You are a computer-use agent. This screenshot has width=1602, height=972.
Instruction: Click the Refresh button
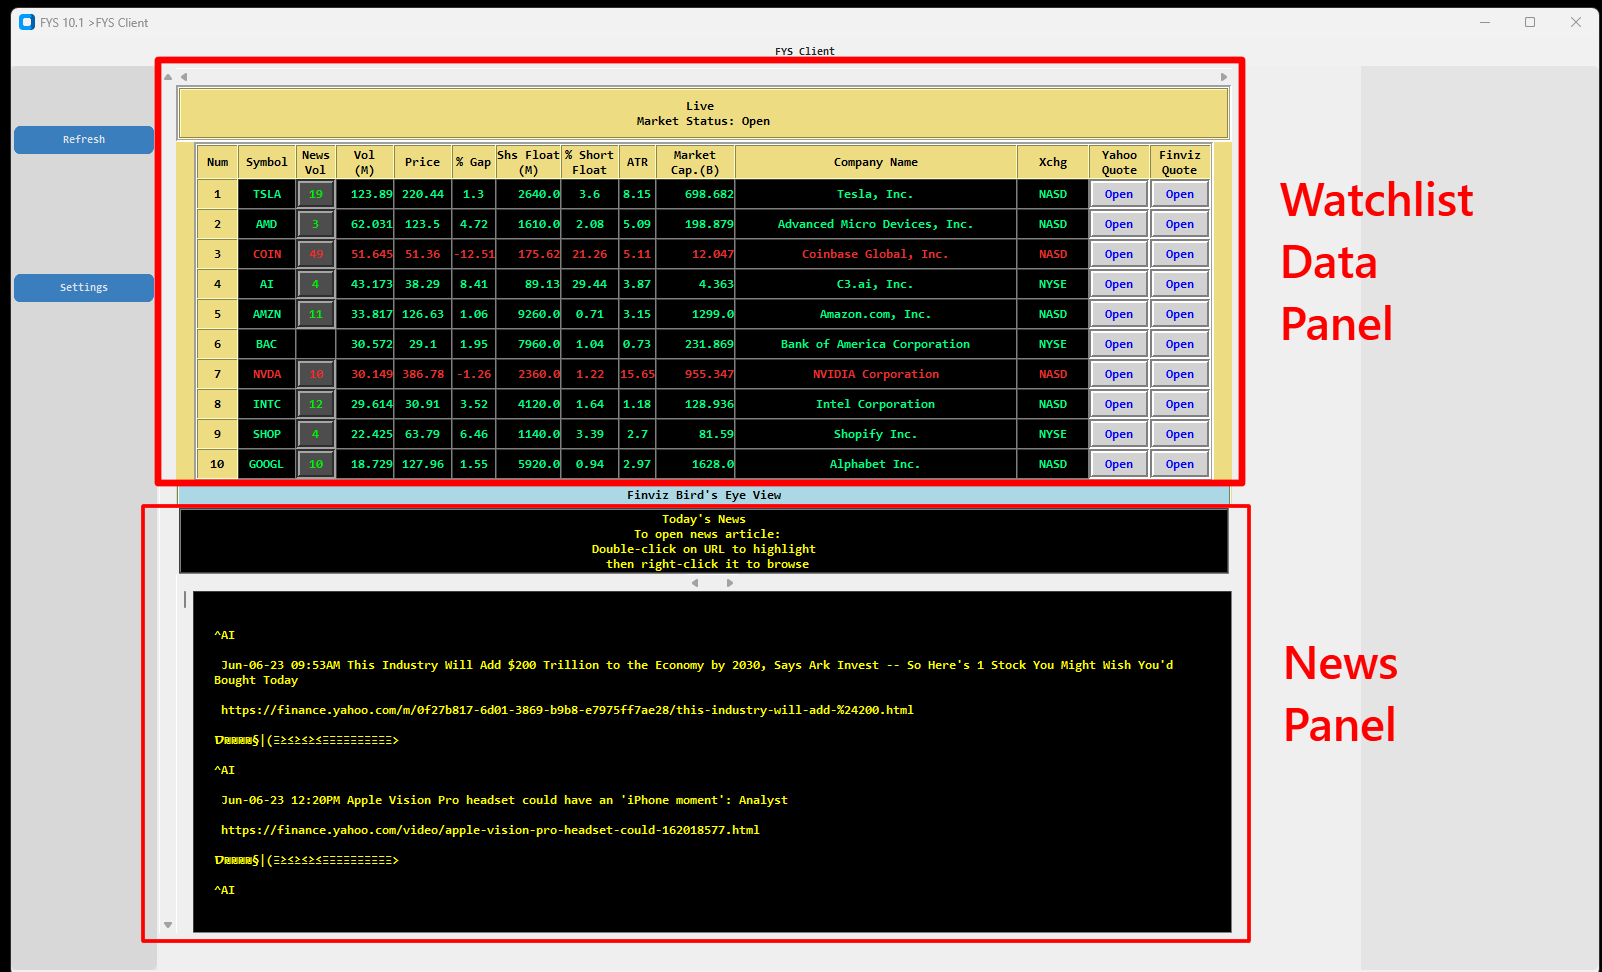point(84,140)
